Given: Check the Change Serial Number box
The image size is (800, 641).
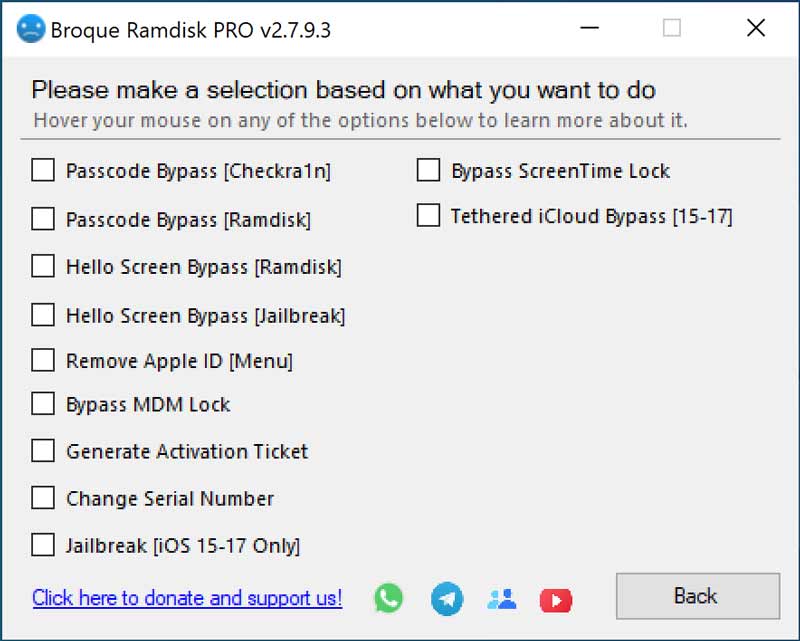Looking at the screenshot, I should 42,498.
